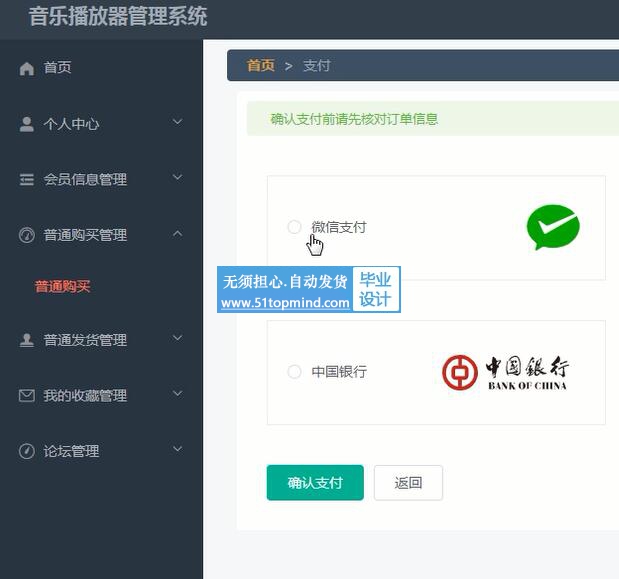
Task: Open the 个人中心 menu label
Action: click(x=71, y=124)
